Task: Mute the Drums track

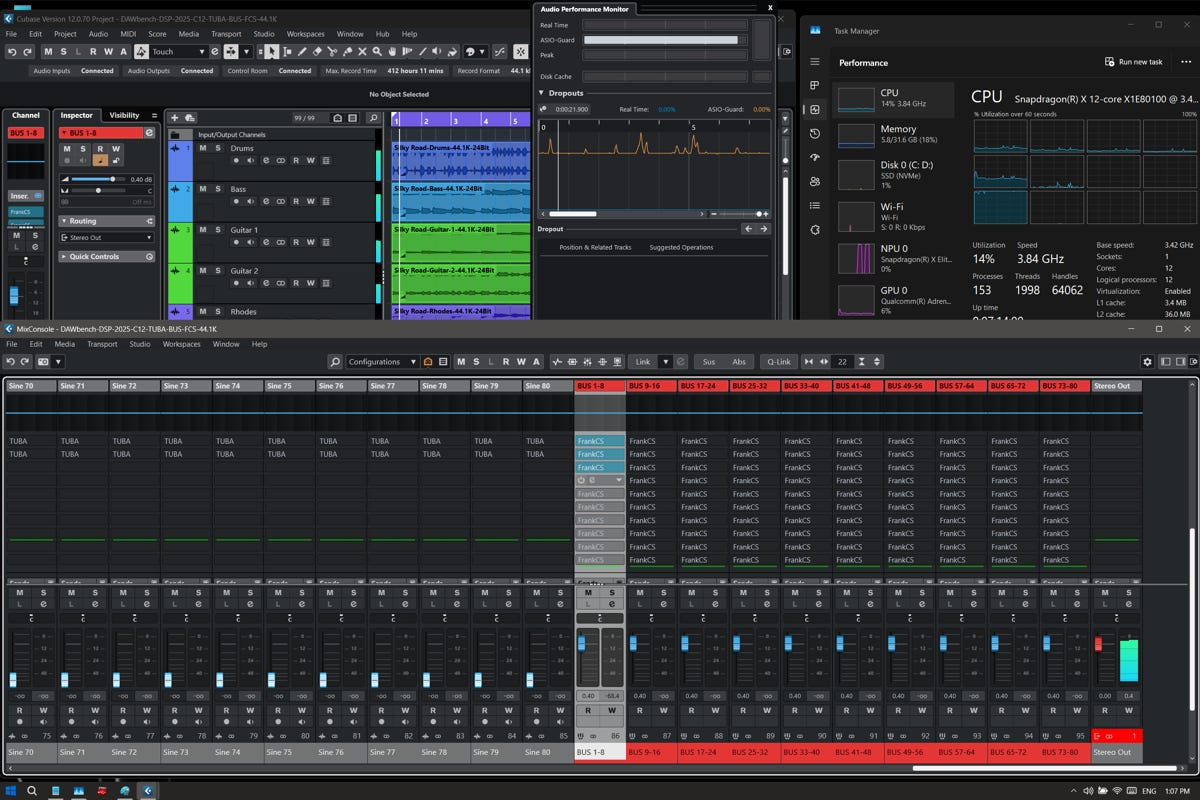Action: tap(202, 148)
